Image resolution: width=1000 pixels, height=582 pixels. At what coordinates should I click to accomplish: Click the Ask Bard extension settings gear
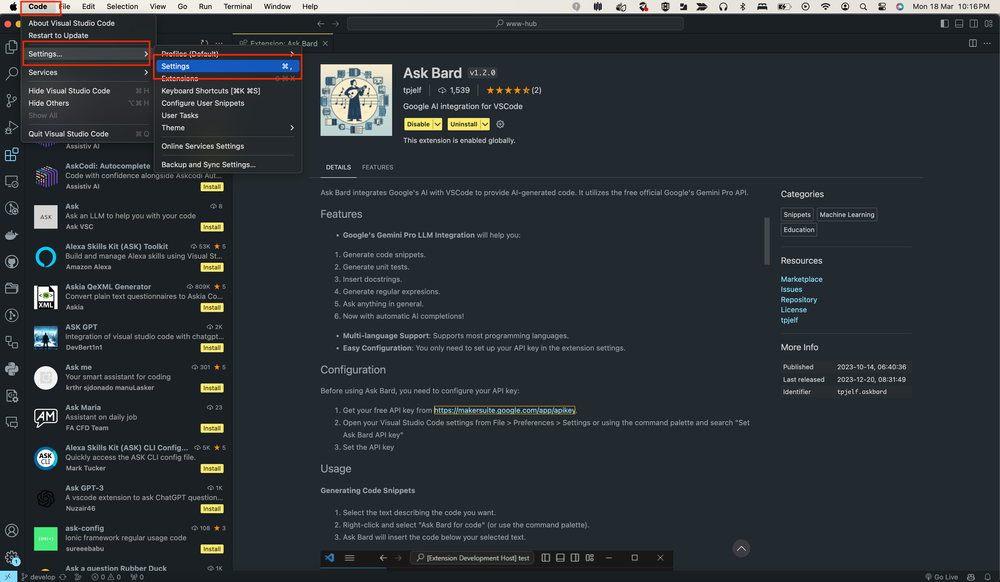click(500, 124)
